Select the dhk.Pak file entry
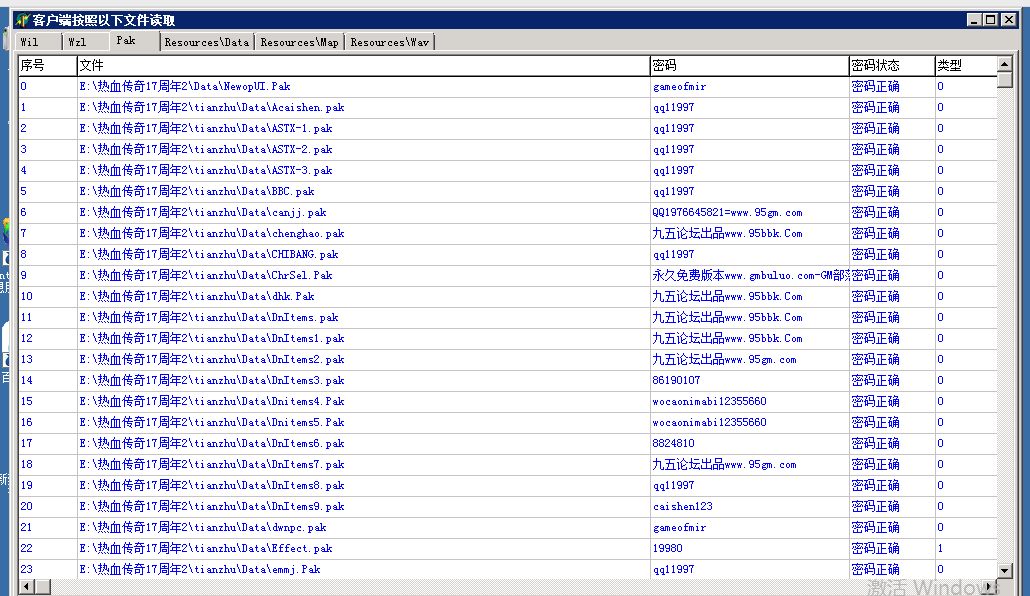1030x596 pixels. pos(196,297)
